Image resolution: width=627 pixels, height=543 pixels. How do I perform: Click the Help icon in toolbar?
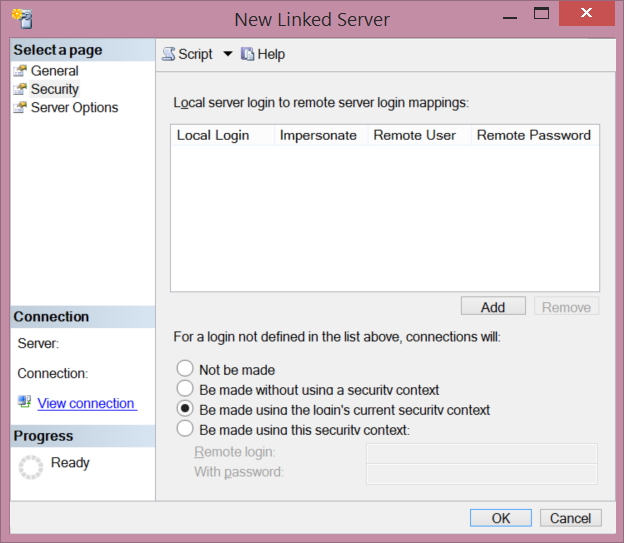click(x=248, y=54)
